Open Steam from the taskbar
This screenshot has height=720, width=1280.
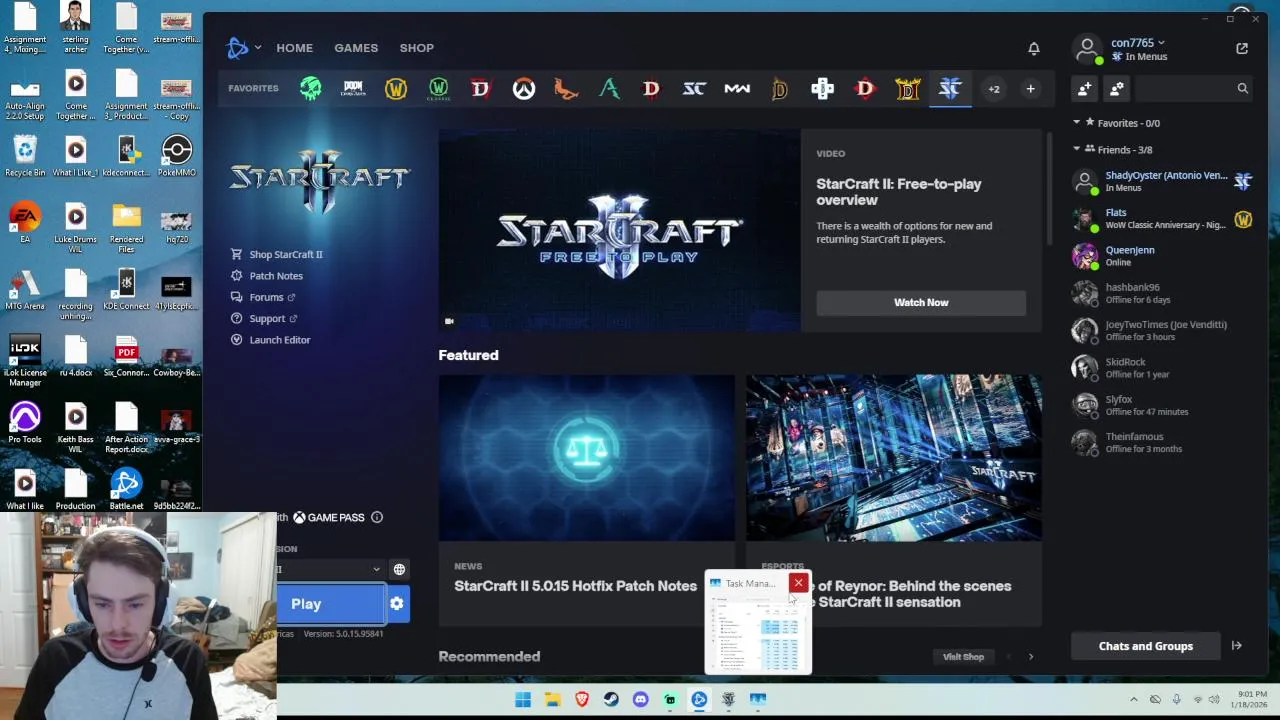pyautogui.click(x=611, y=700)
